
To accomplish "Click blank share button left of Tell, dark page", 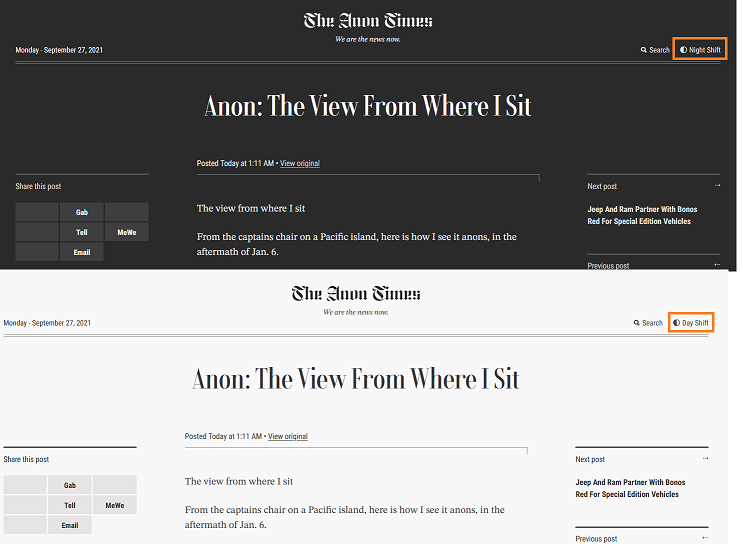I will (37, 232).
